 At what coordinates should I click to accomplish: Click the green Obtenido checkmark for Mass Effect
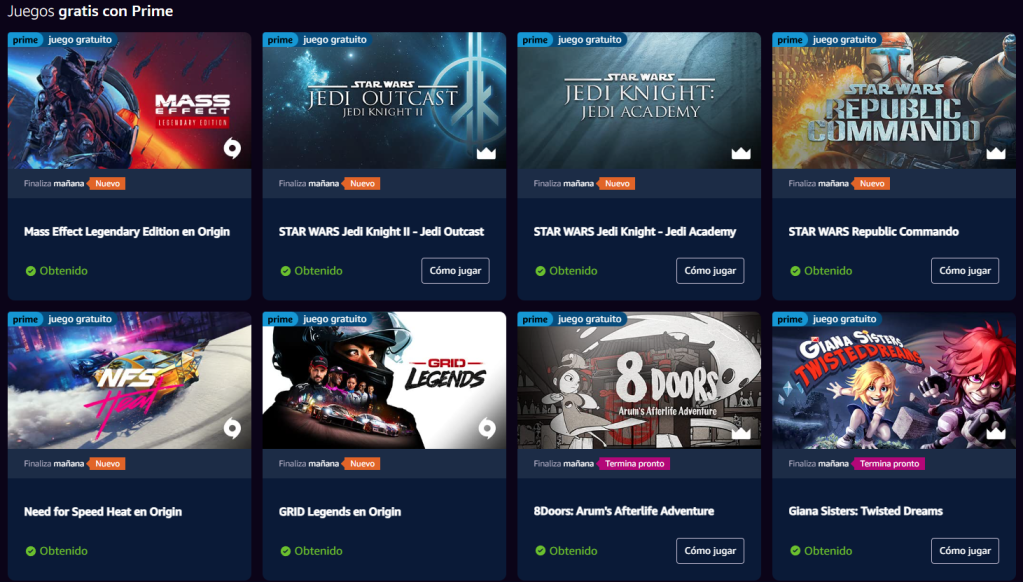31,271
